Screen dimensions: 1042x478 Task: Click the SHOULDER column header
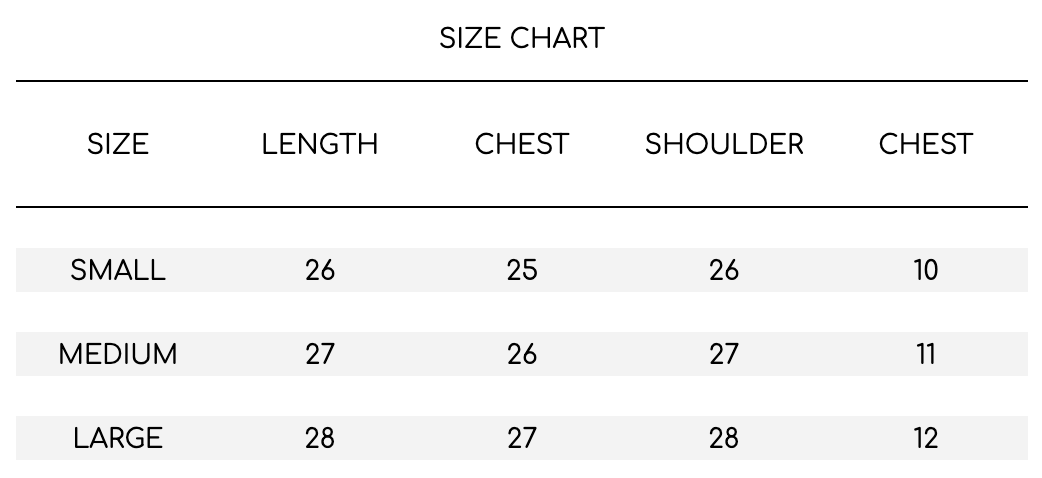pyautogui.click(x=724, y=144)
